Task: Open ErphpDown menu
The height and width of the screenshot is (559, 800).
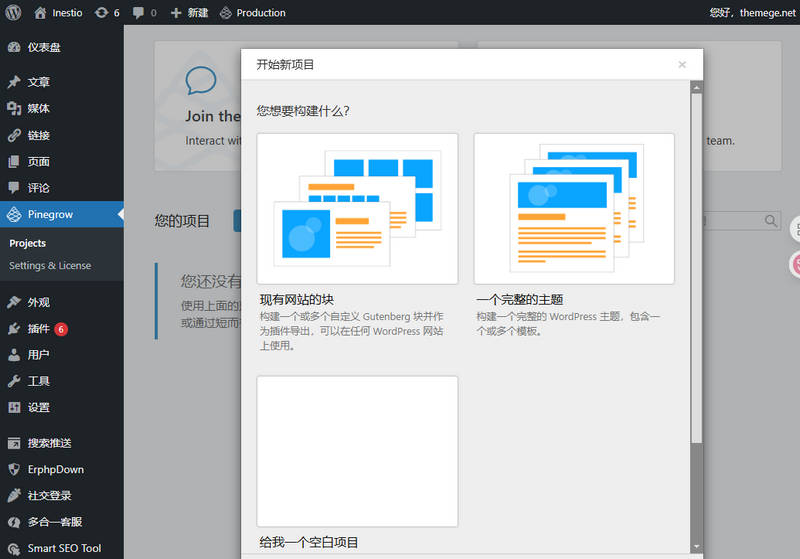Action: 62,469
